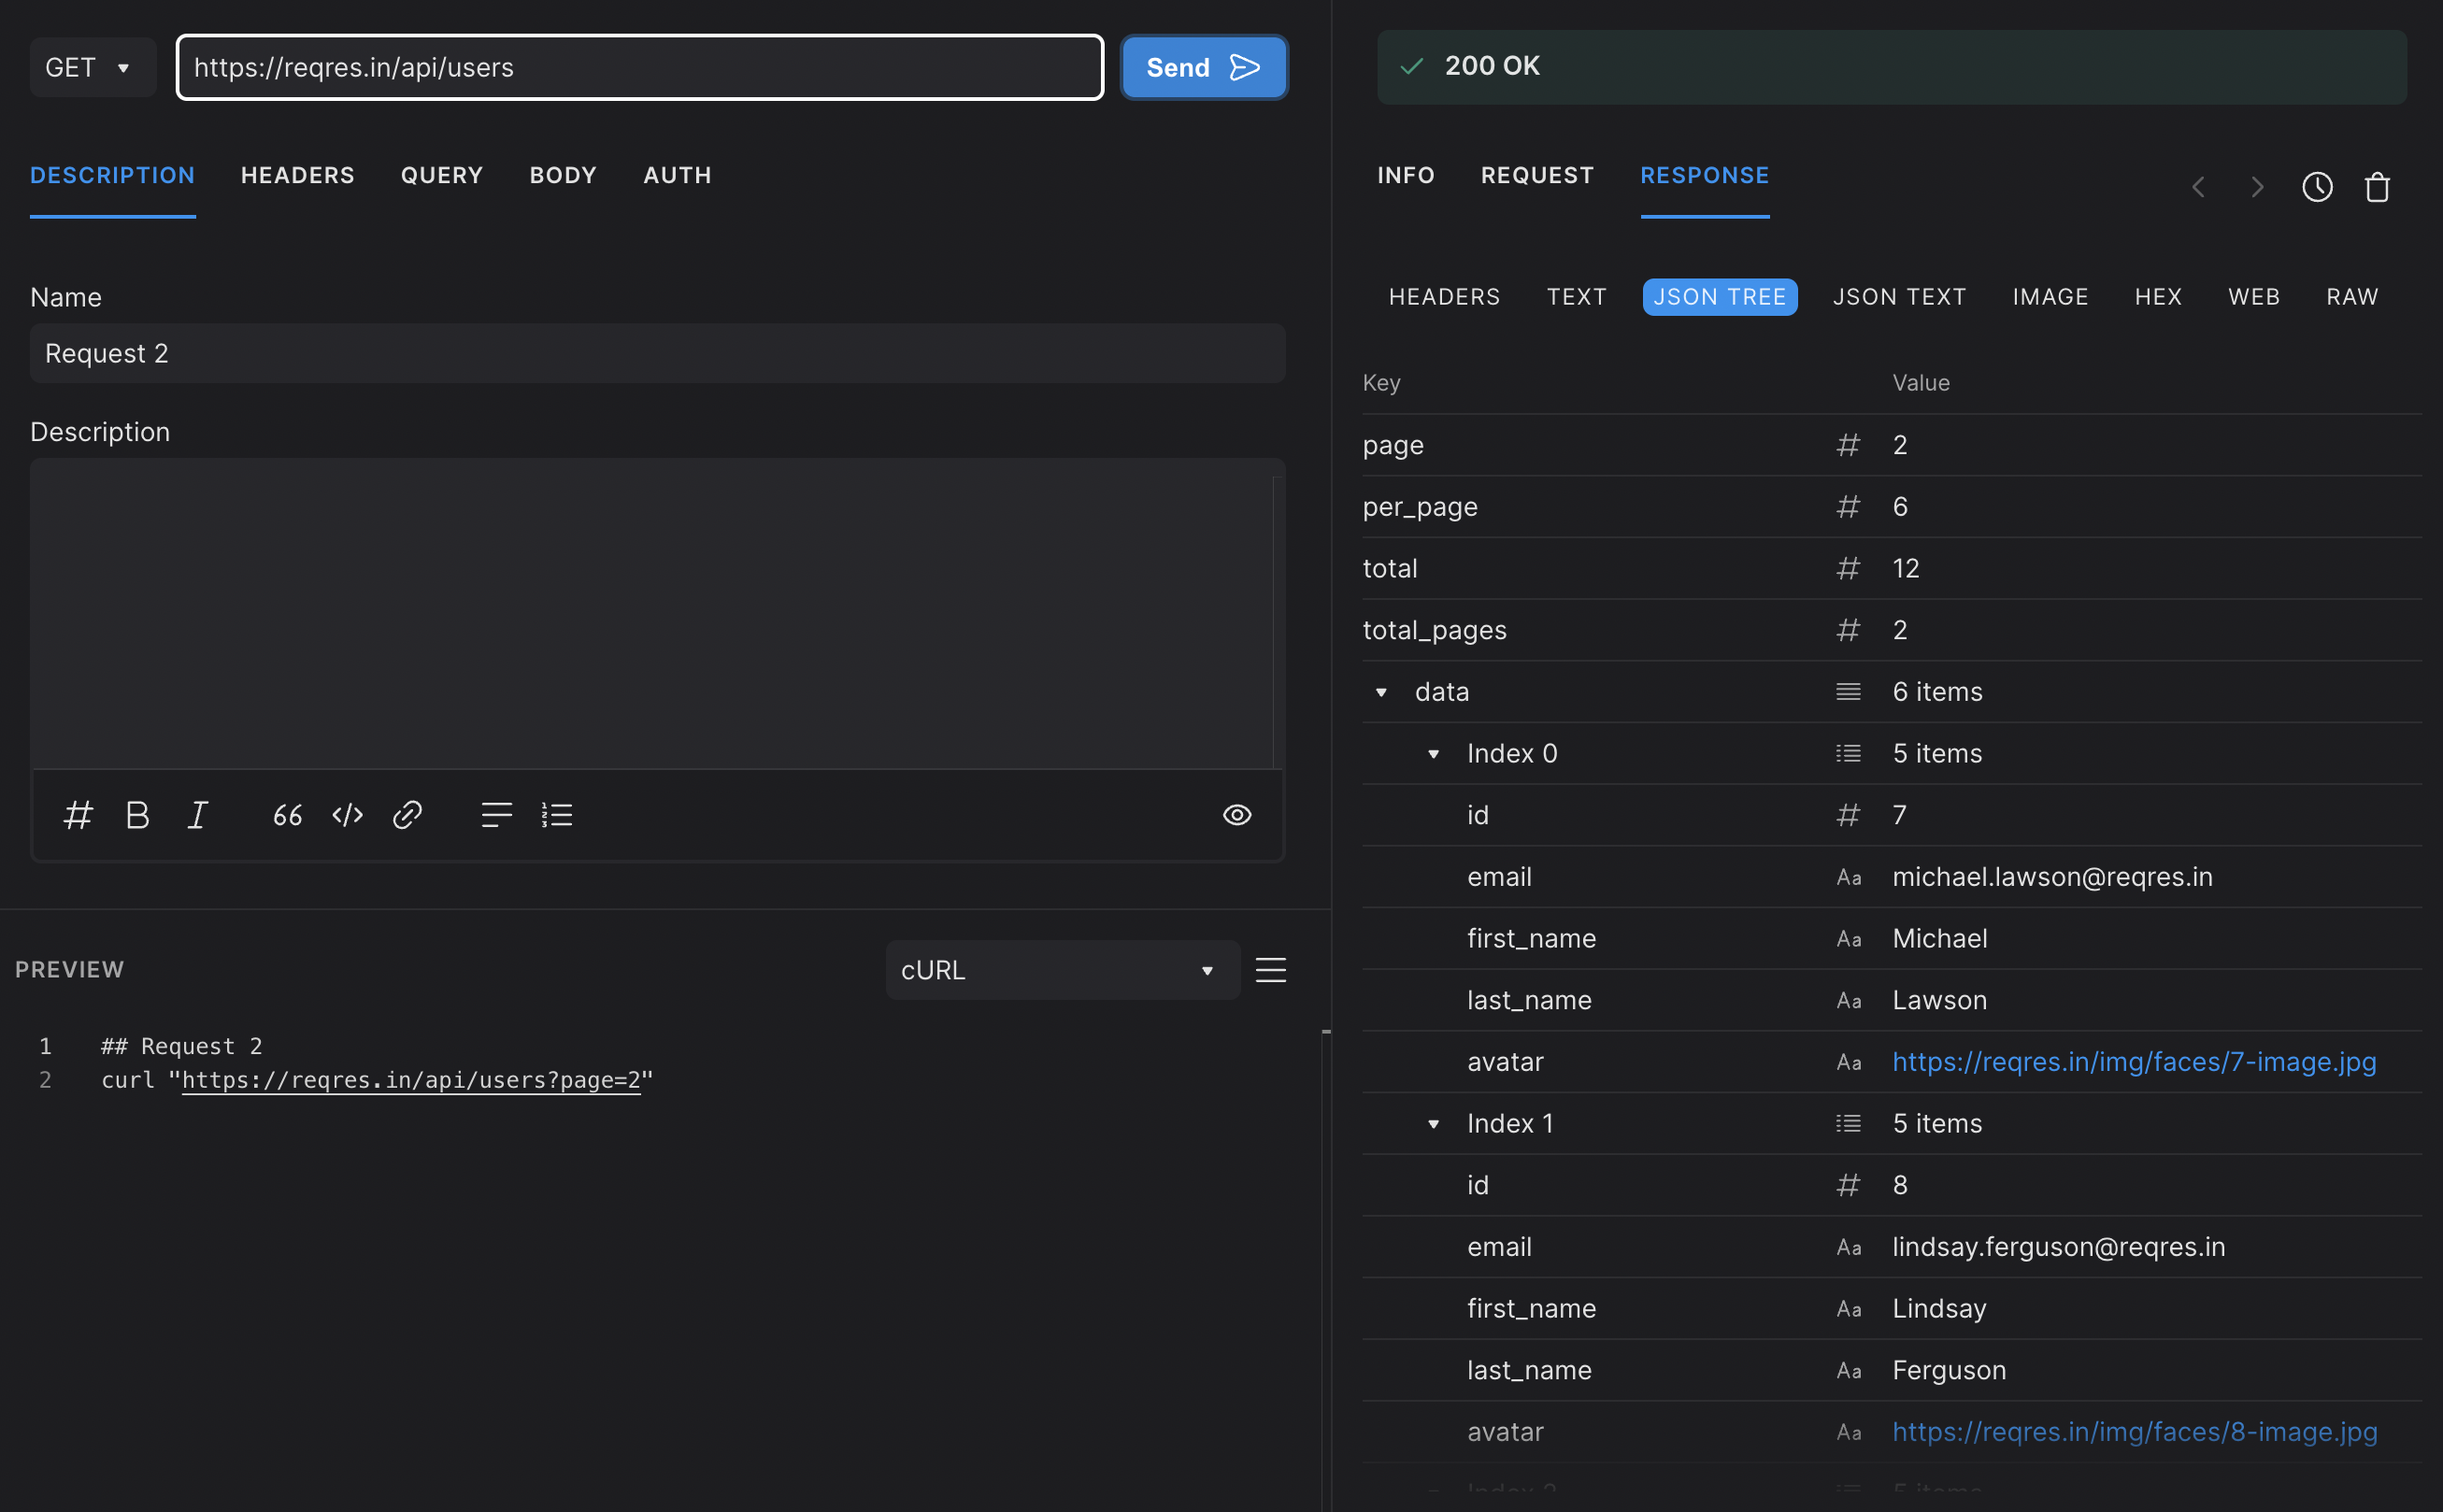This screenshot has height=1512, width=2443.
Task: Switch to JSON TEXT response view
Action: click(x=1898, y=297)
